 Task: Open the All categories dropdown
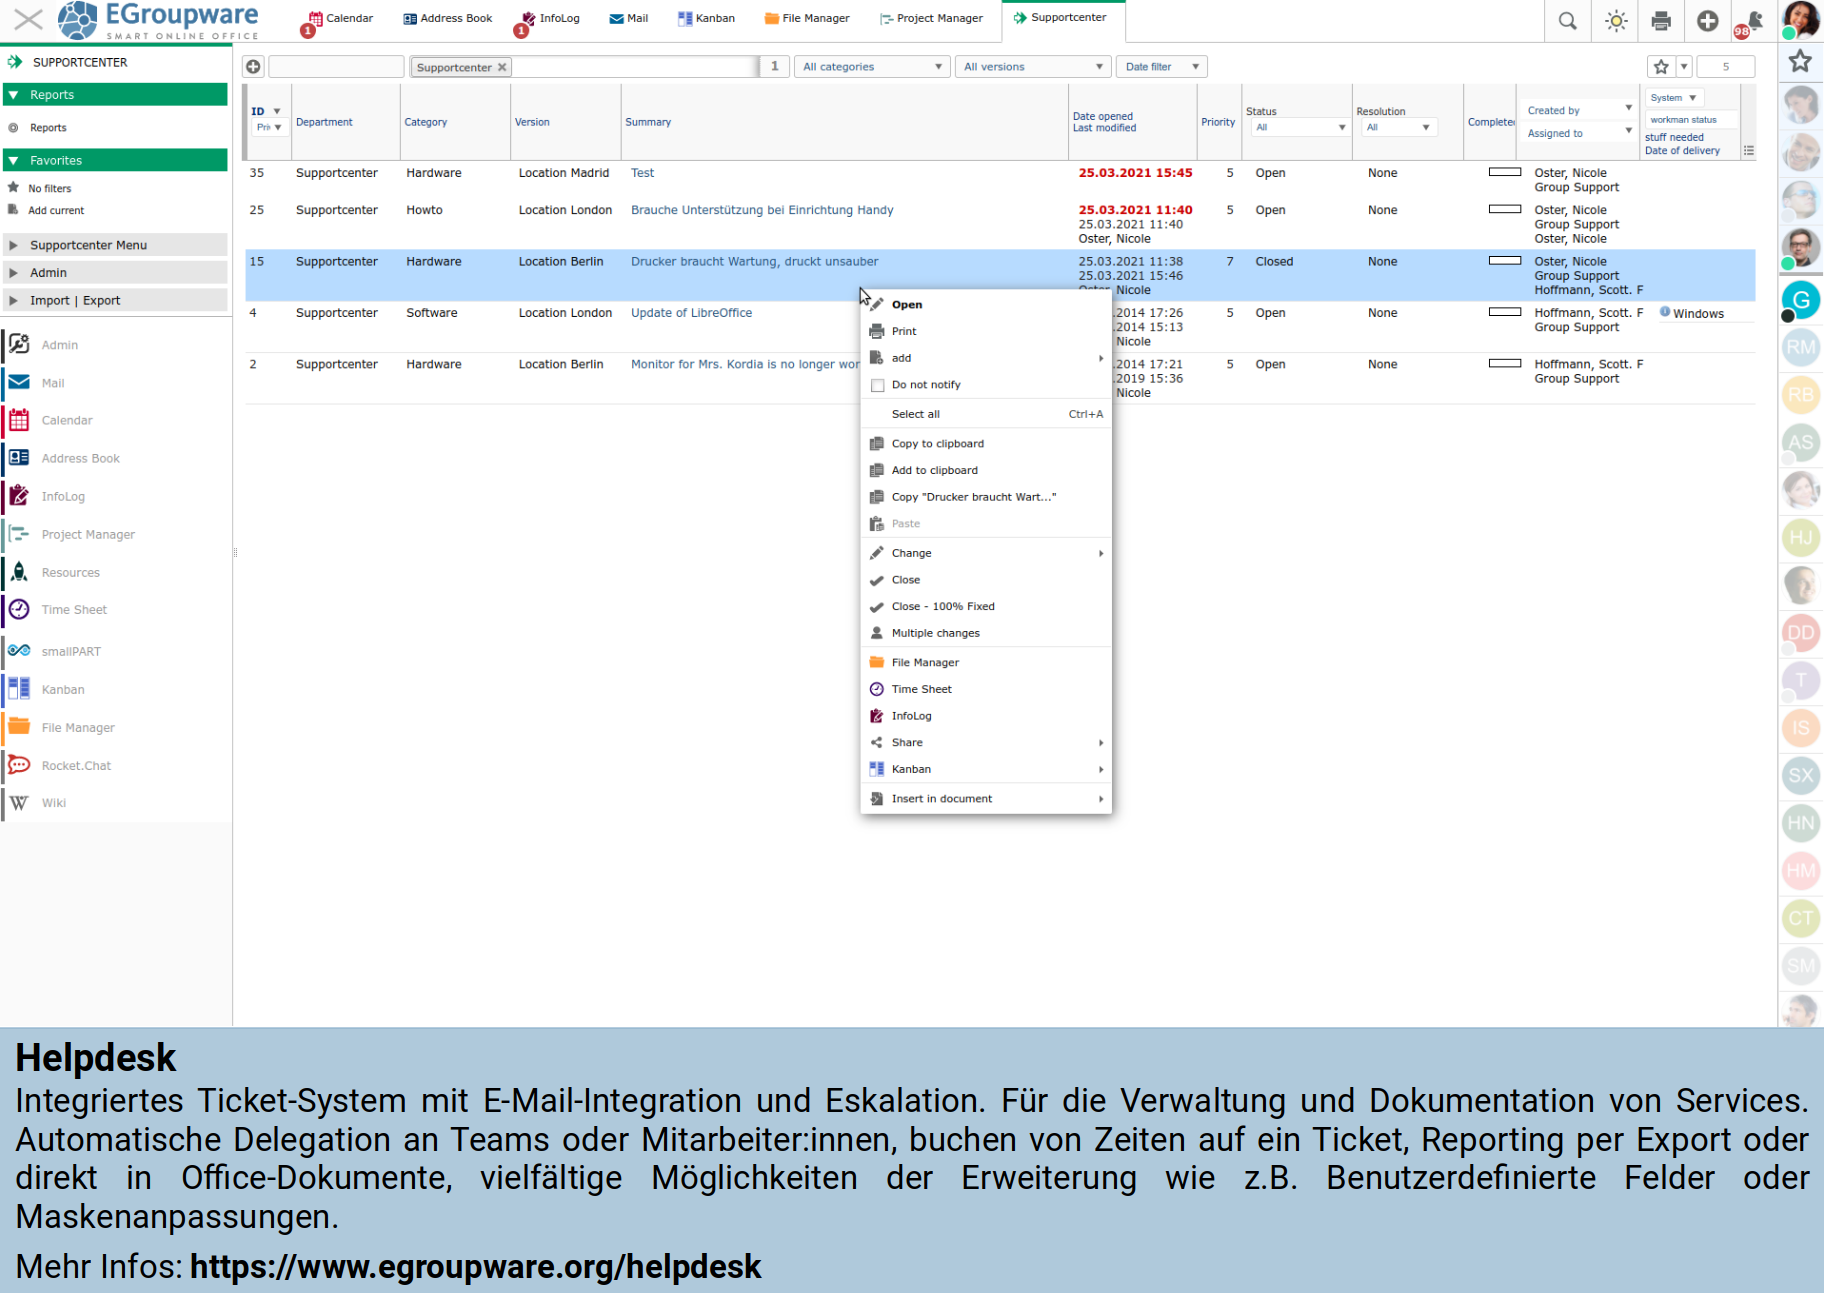point(871,67)
